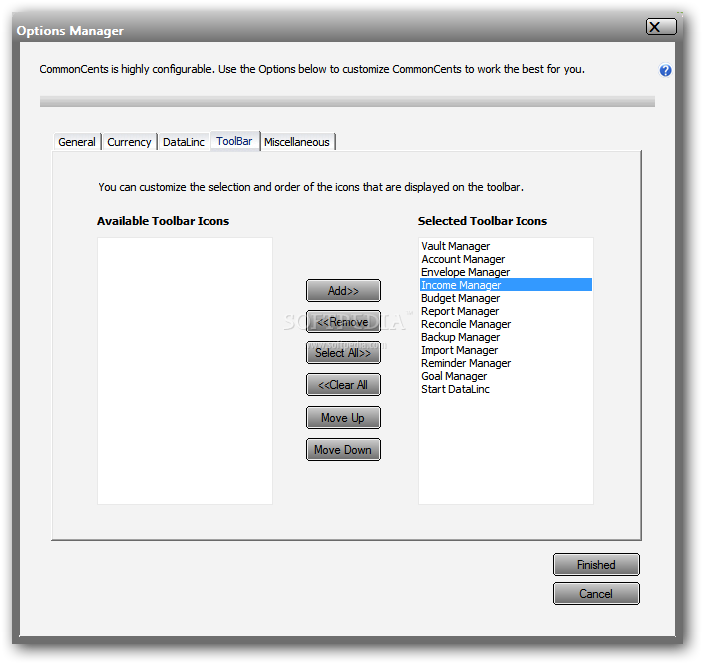703x664 pixels.
Task: Select Reminder Manager list entry
Action: tap(506, 363)
